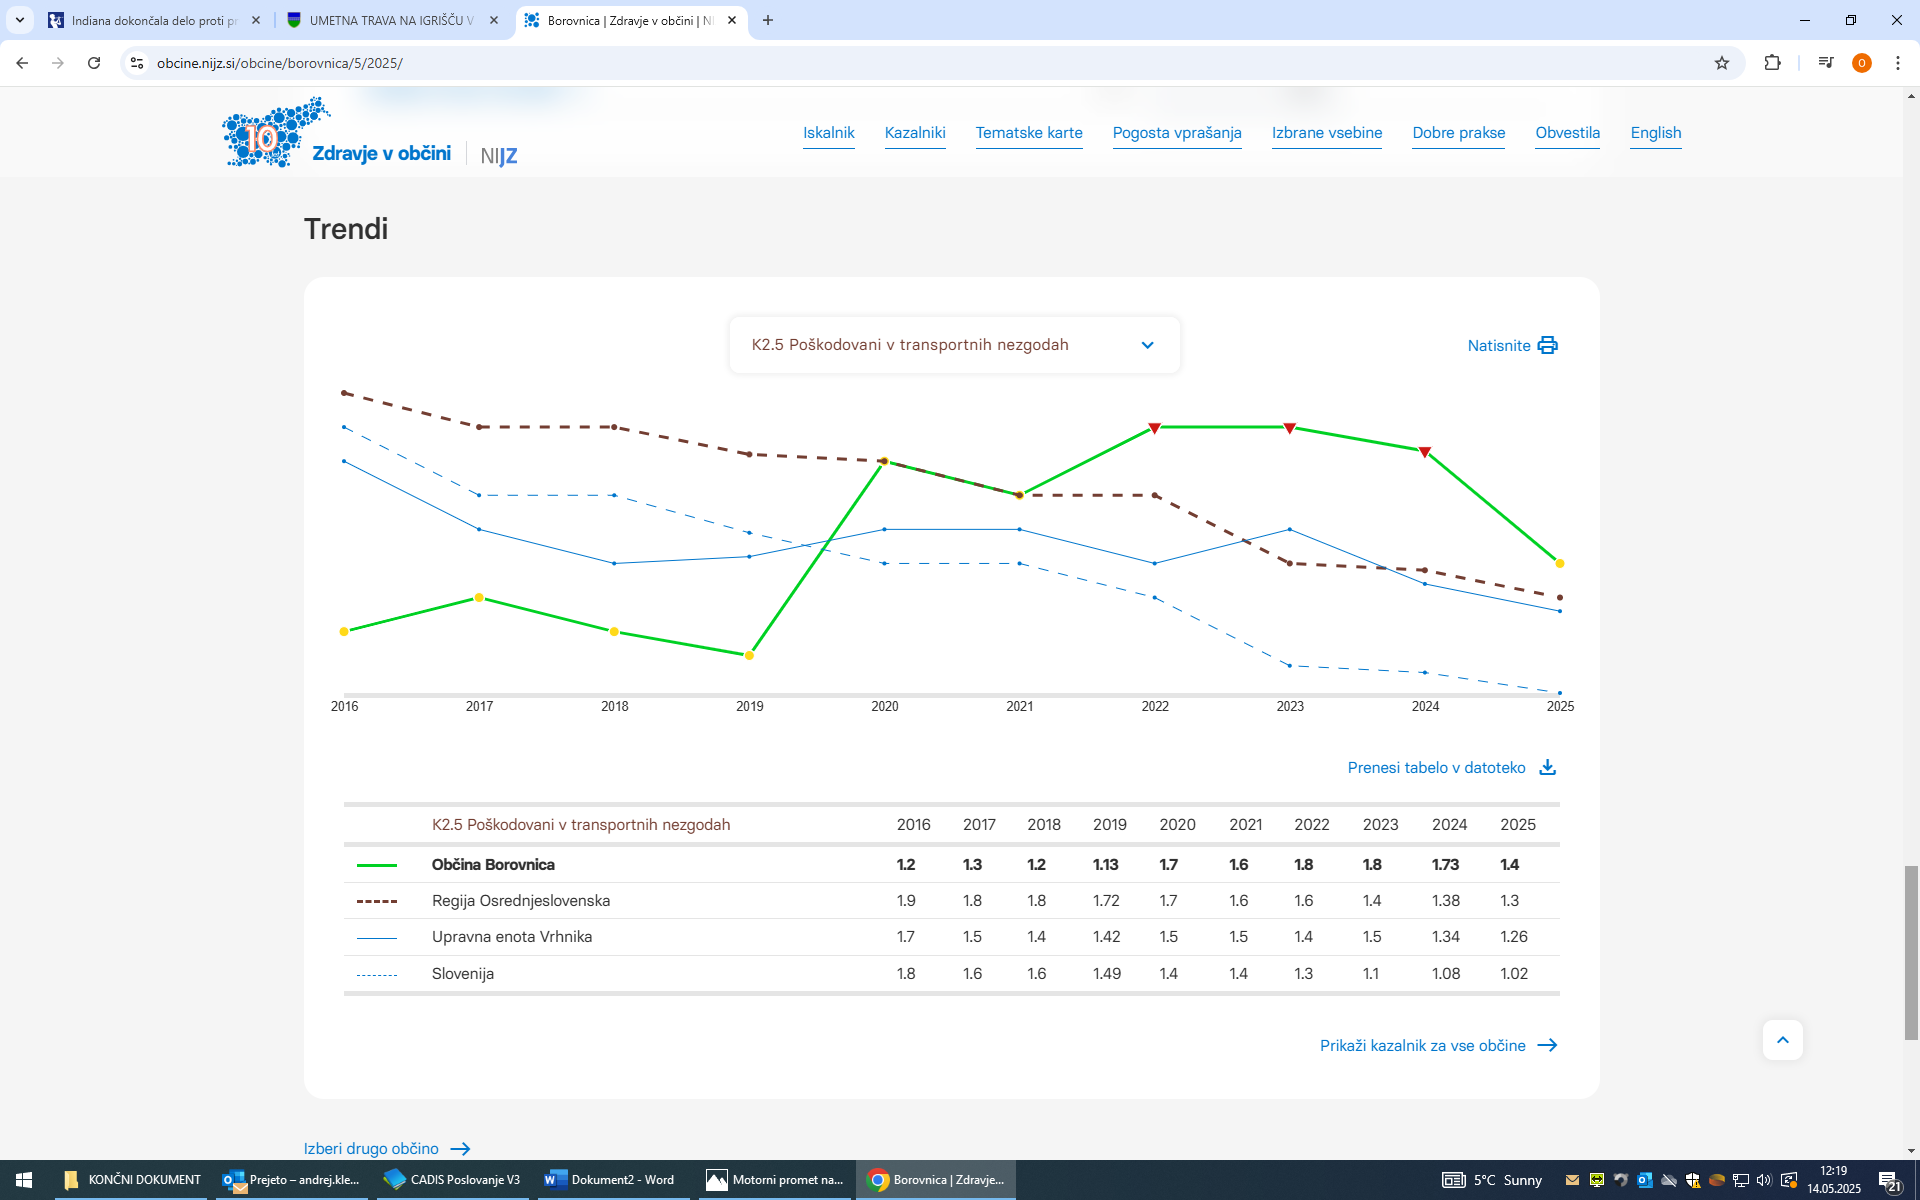
Task: Open the notification center icon
Action: pyautogui.click(x=1889, y=1180)
